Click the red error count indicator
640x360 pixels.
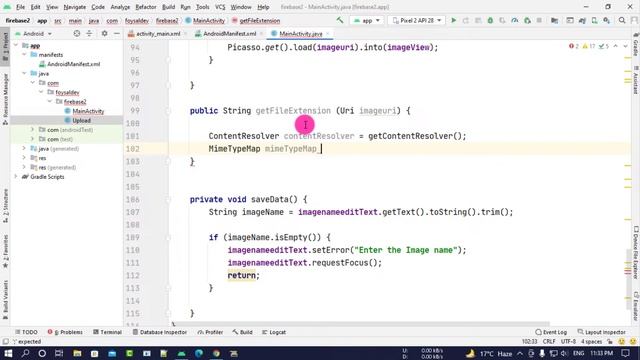tap(573, 46)
